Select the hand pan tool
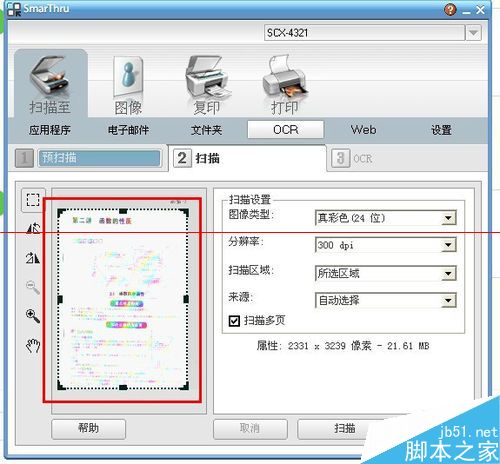This screenshot has height=464, width=500. point(33,345)
